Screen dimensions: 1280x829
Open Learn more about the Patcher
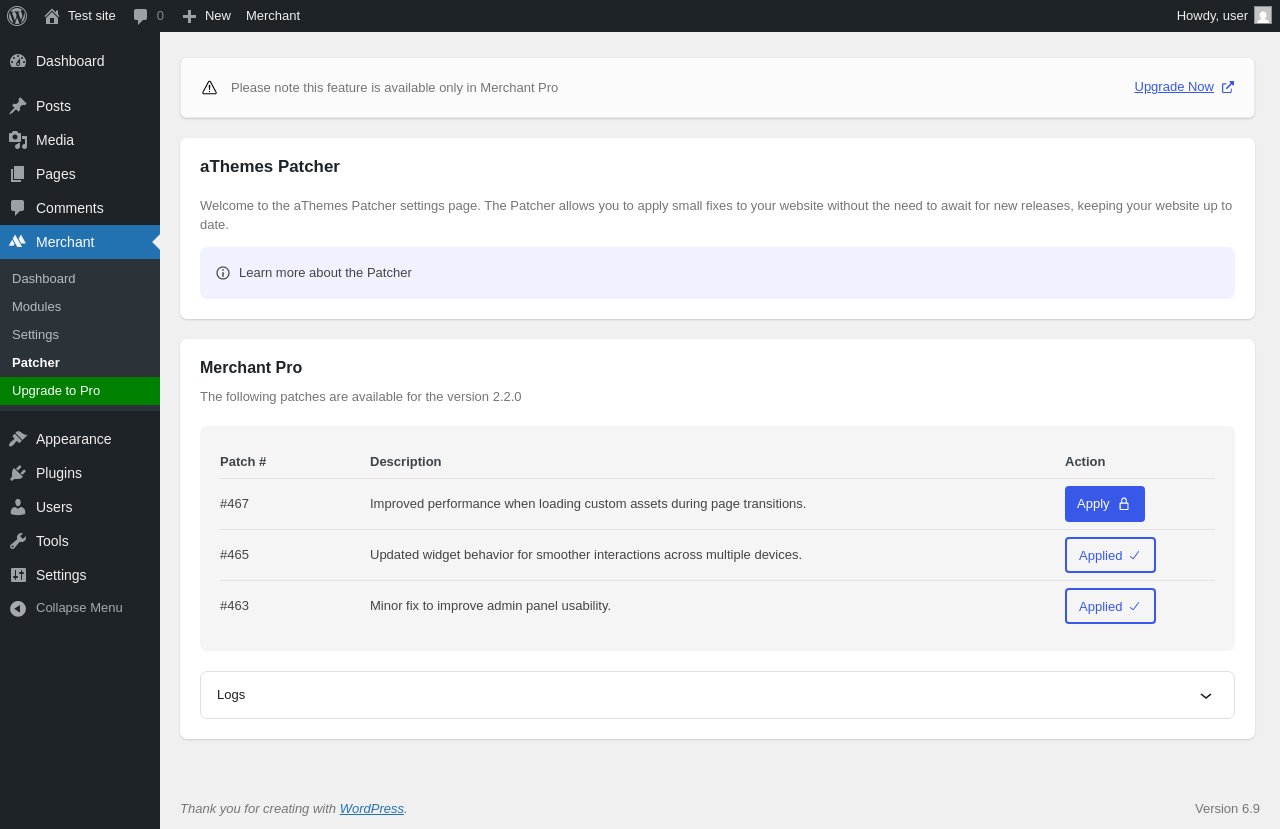pyautogui.click(x=325, y=273)
